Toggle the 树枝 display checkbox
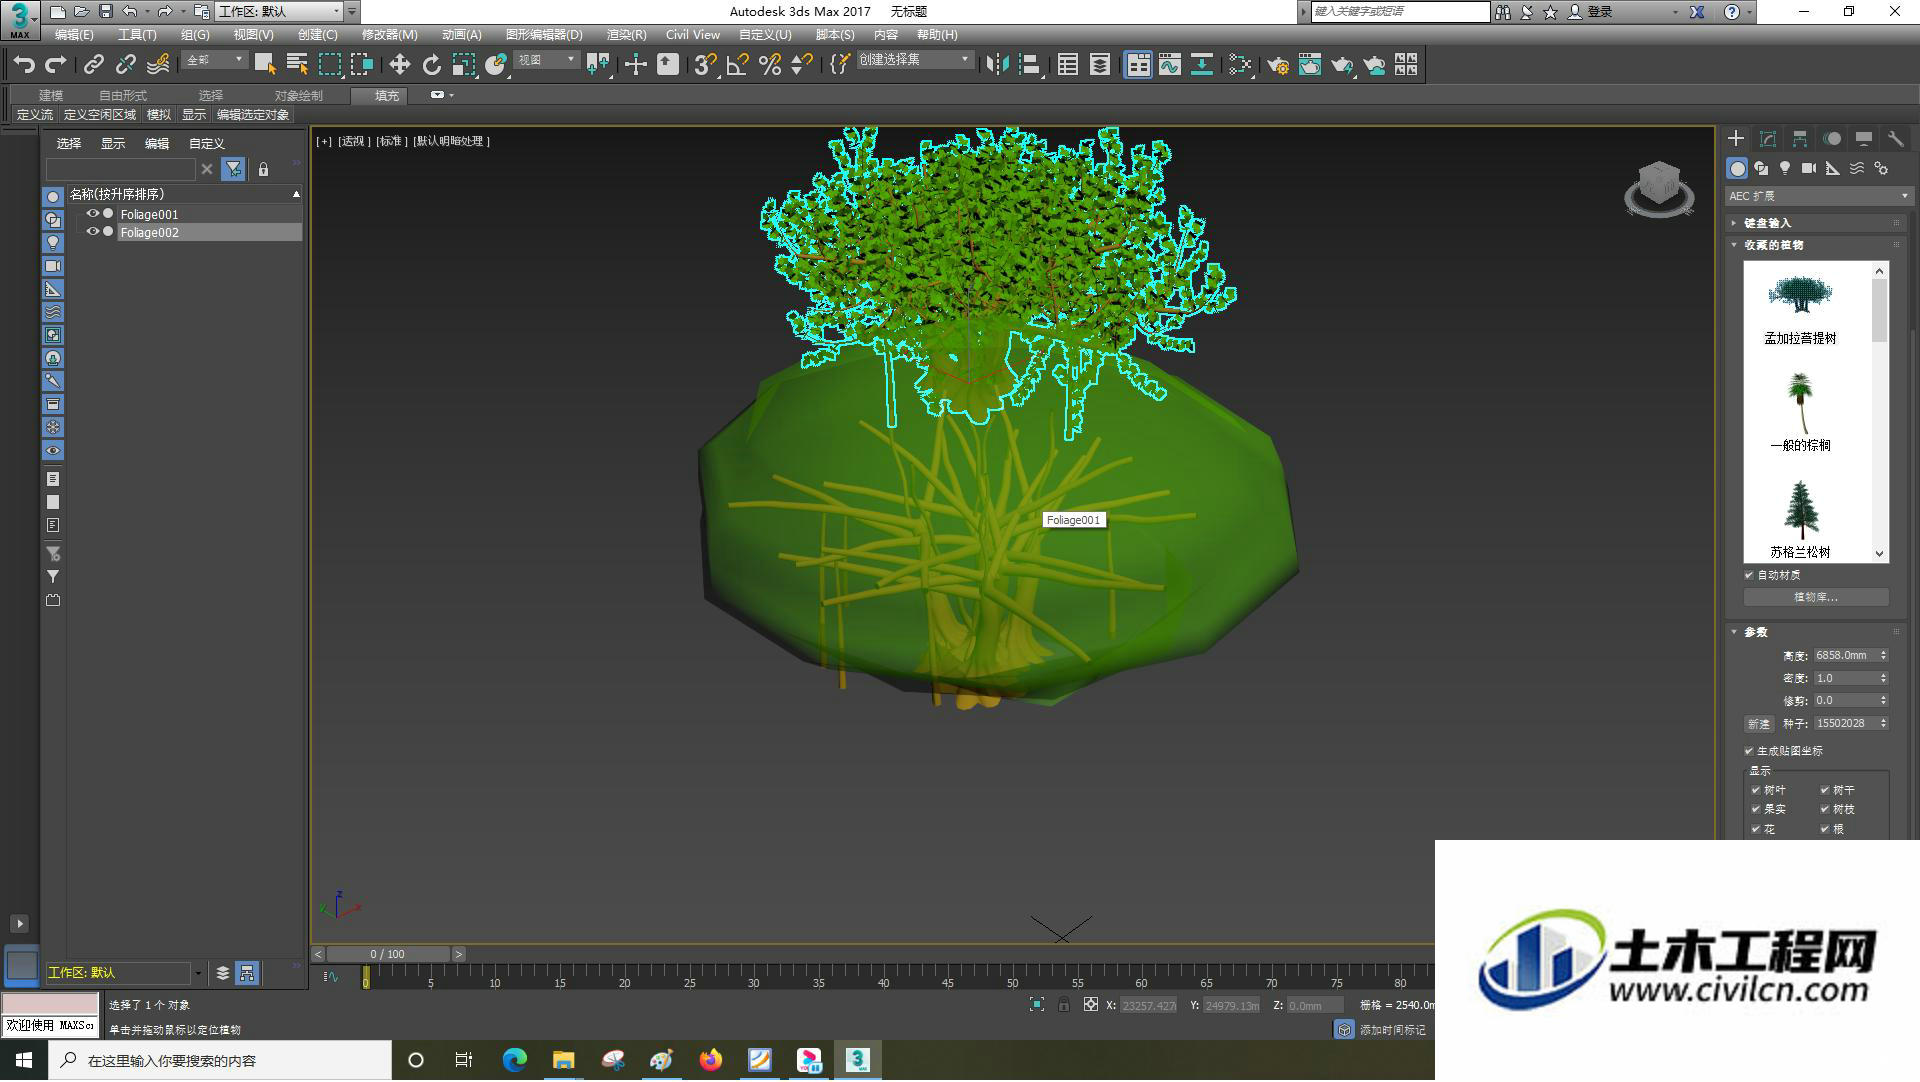The image size is (1920, 1082). click(x=1825, y=809)
